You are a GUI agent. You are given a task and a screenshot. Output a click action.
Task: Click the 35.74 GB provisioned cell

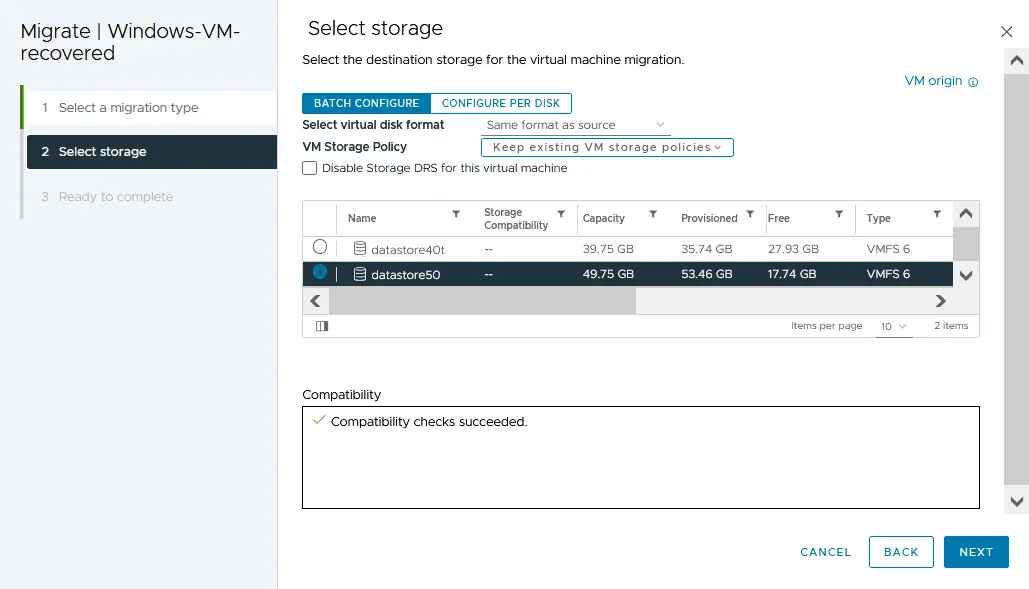point(707,249)
